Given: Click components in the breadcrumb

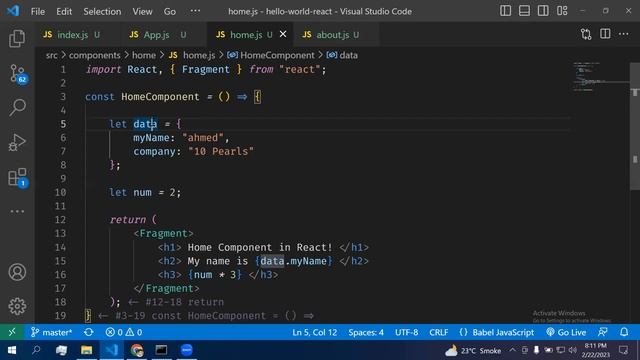Looking at the screenshot, I should pos(94,55).
